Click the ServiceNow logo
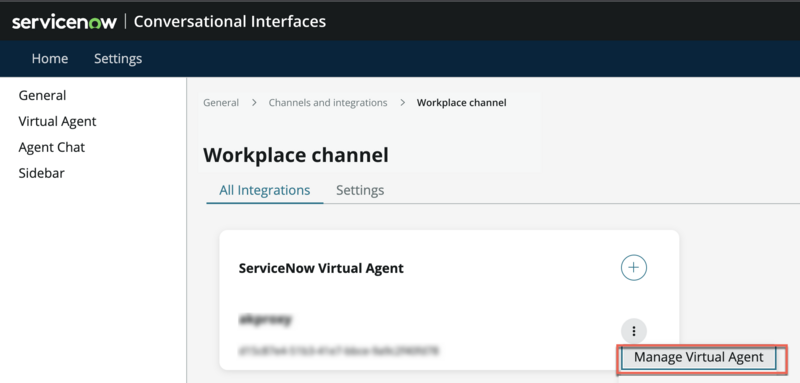Viewport: 800px width, 383px height. click(x=64, y=22)
